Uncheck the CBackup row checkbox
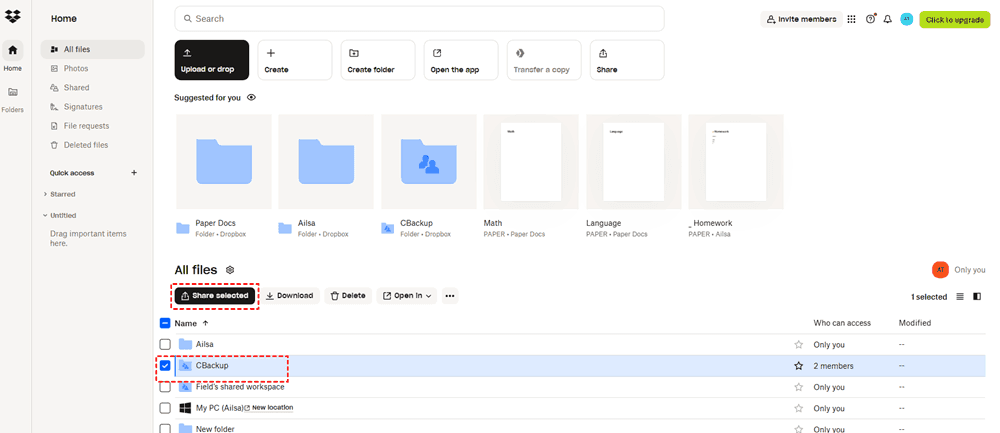This screenshot has height=433, width=1000. click(165, 366)
